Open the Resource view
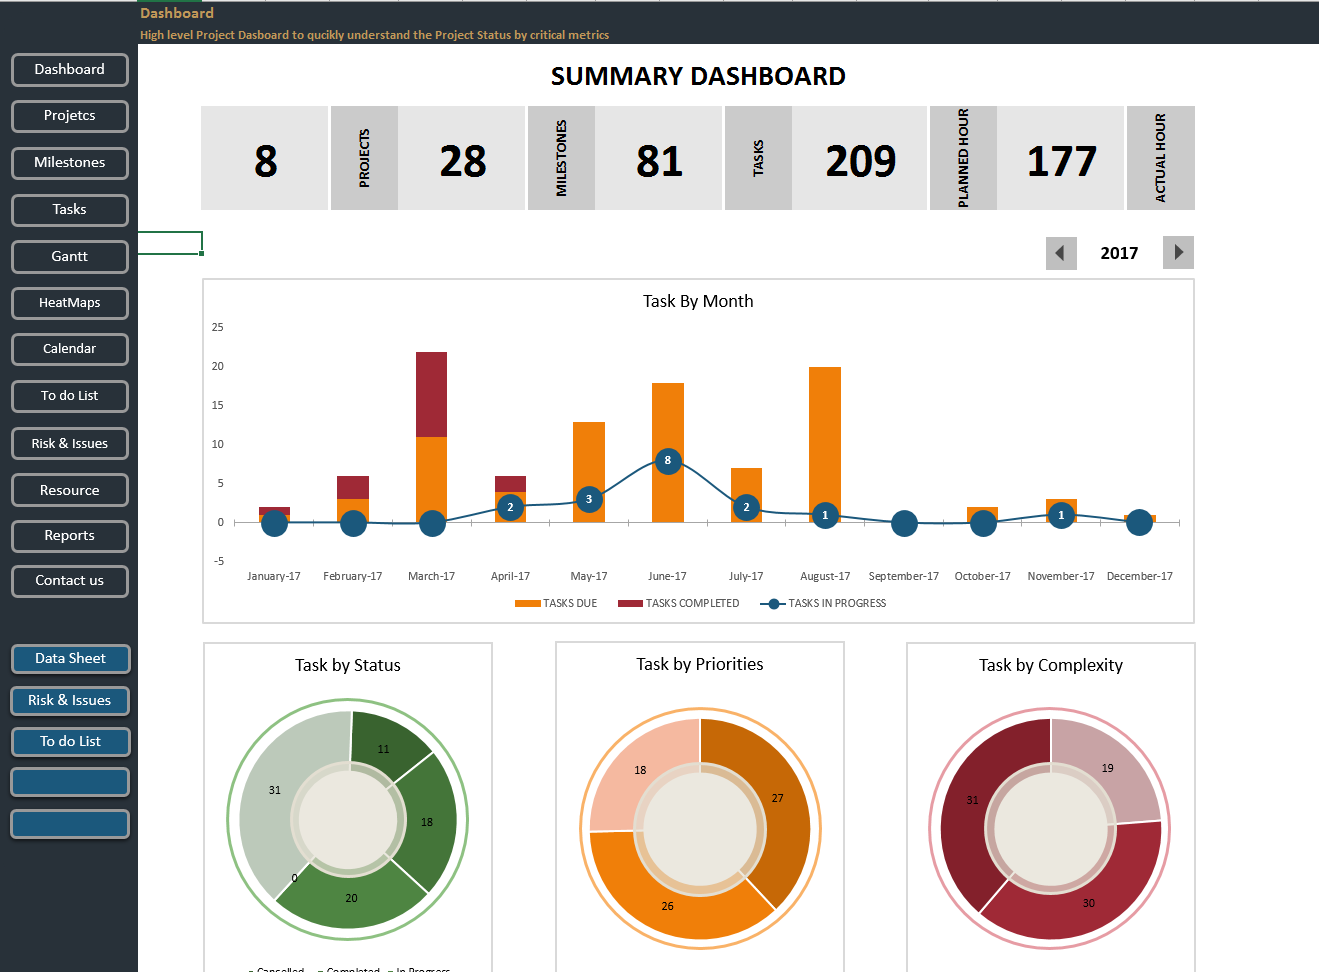 (69, 490)
